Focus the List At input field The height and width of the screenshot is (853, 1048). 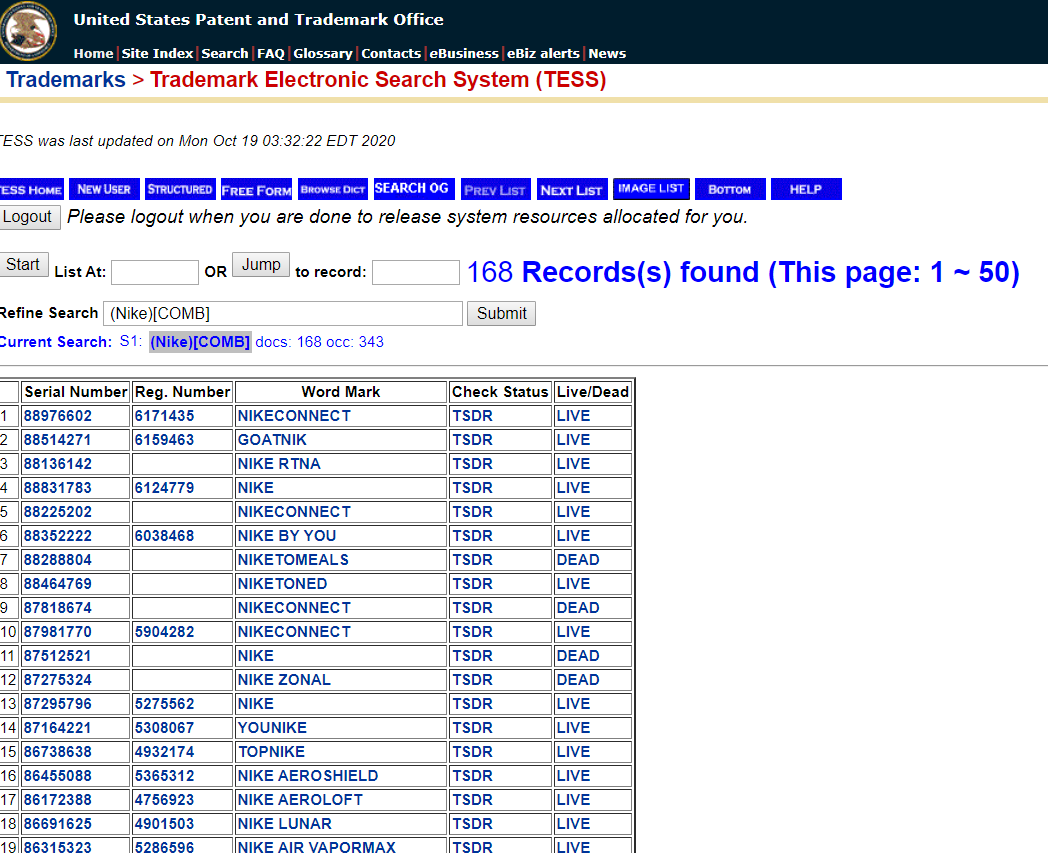click(x=155, y=272)
